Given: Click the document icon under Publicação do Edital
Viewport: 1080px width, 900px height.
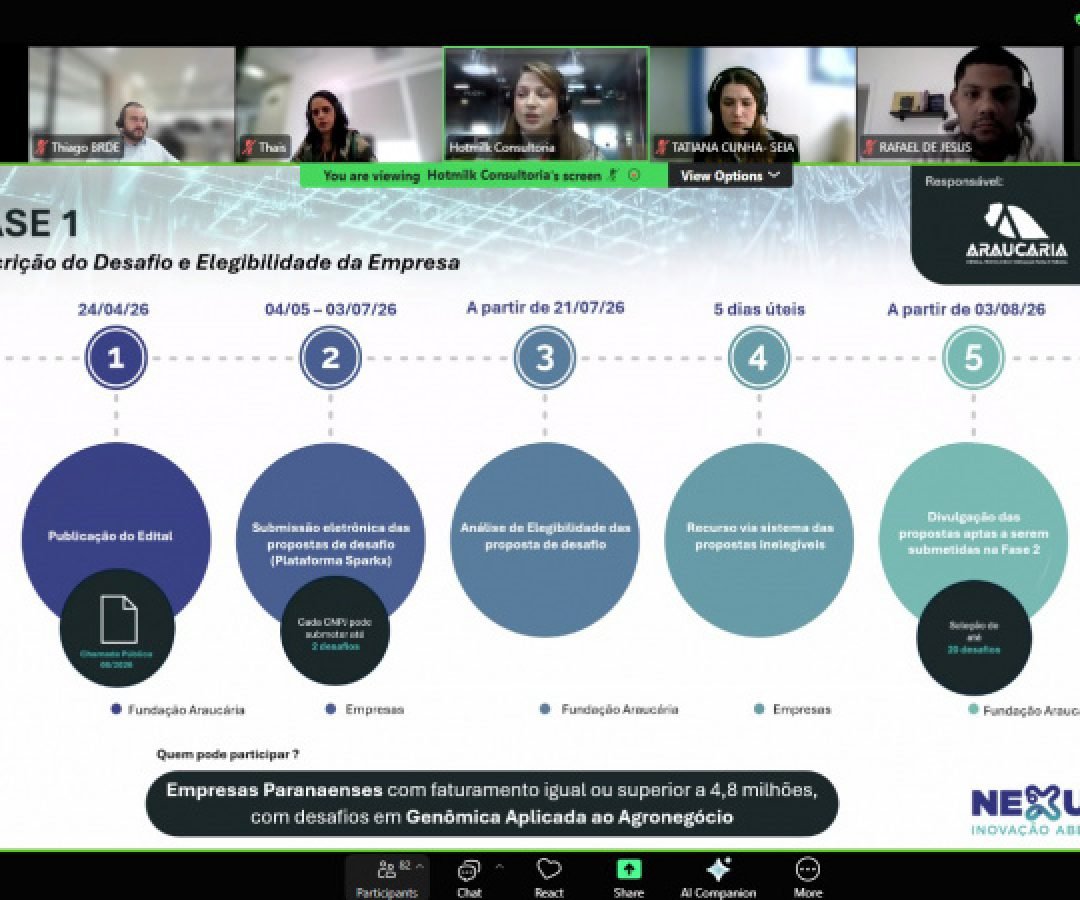Looking at the screenshot, I should click(x=119, y=620).
